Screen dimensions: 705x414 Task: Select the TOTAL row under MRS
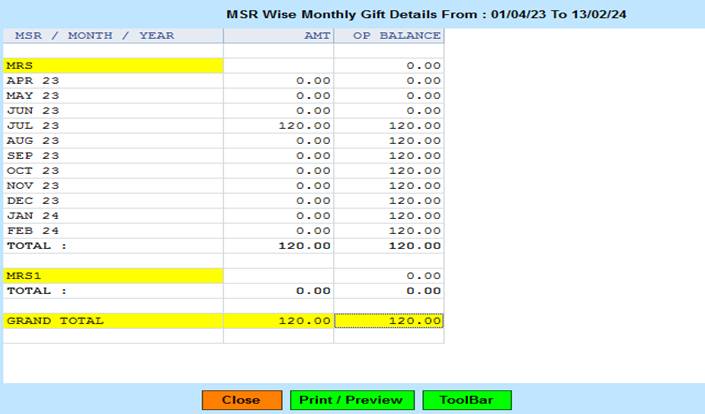click(113, 245)
